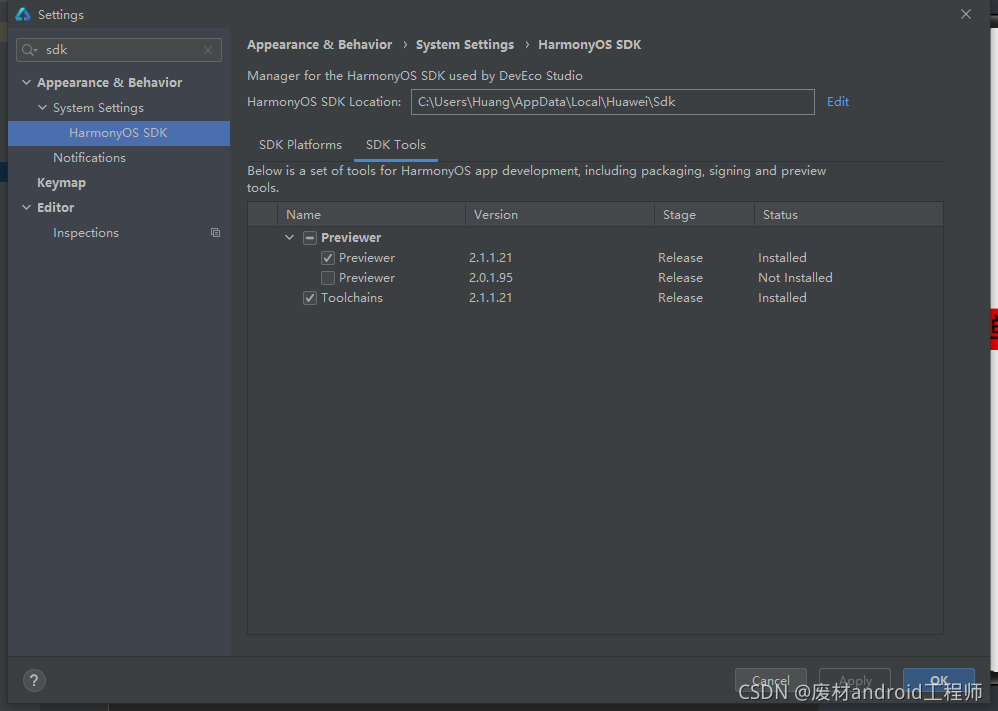Click Release stage of Previewer 2.0.1.95
The image size is (998, 711).
[x=680, y=278]
